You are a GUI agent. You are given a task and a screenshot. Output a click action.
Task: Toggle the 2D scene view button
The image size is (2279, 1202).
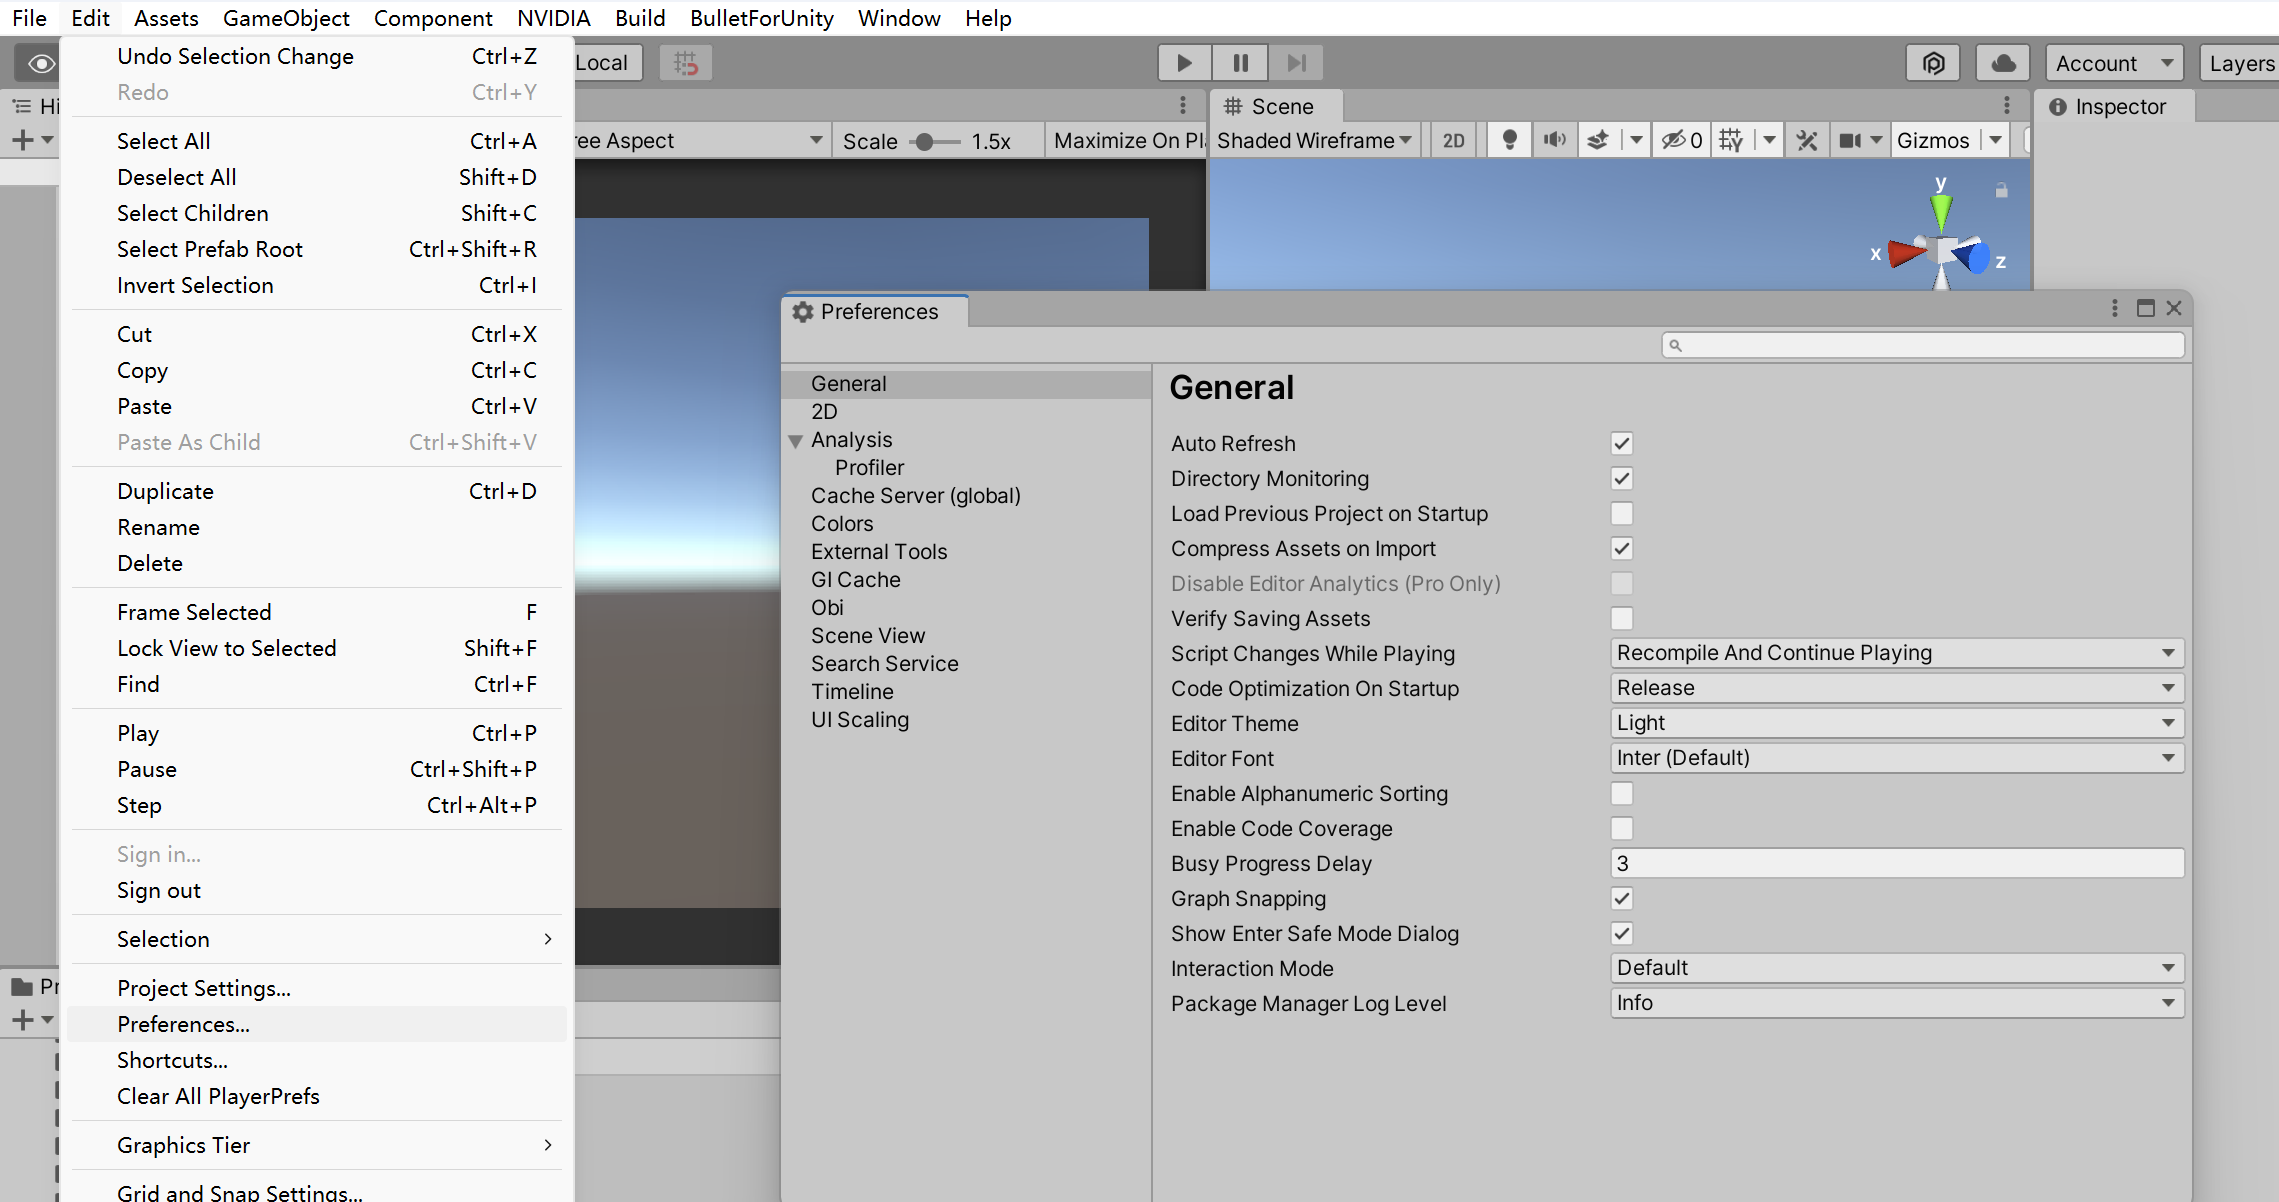(x=1453, y=140)
